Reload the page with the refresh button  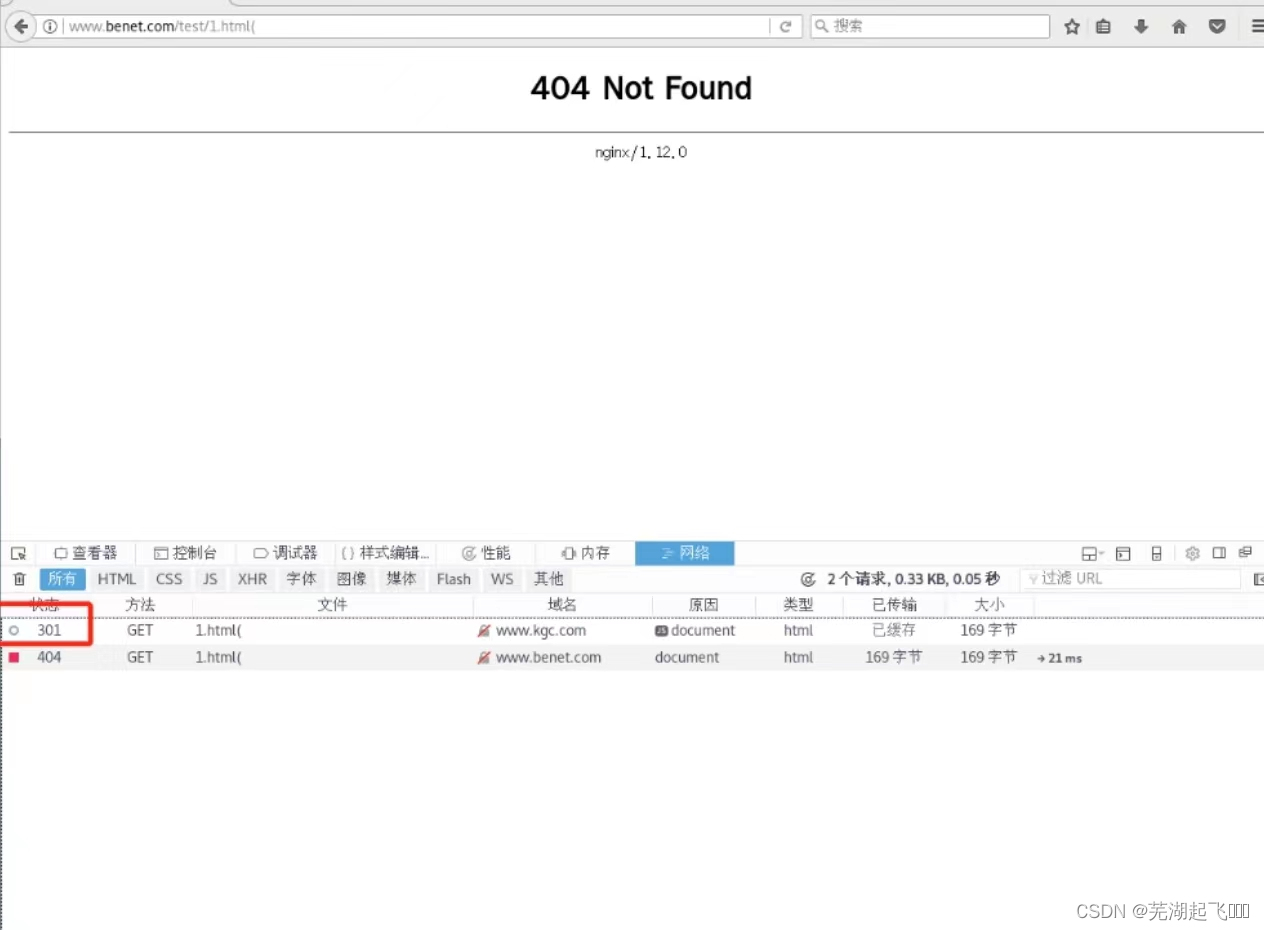coord(786,26)
